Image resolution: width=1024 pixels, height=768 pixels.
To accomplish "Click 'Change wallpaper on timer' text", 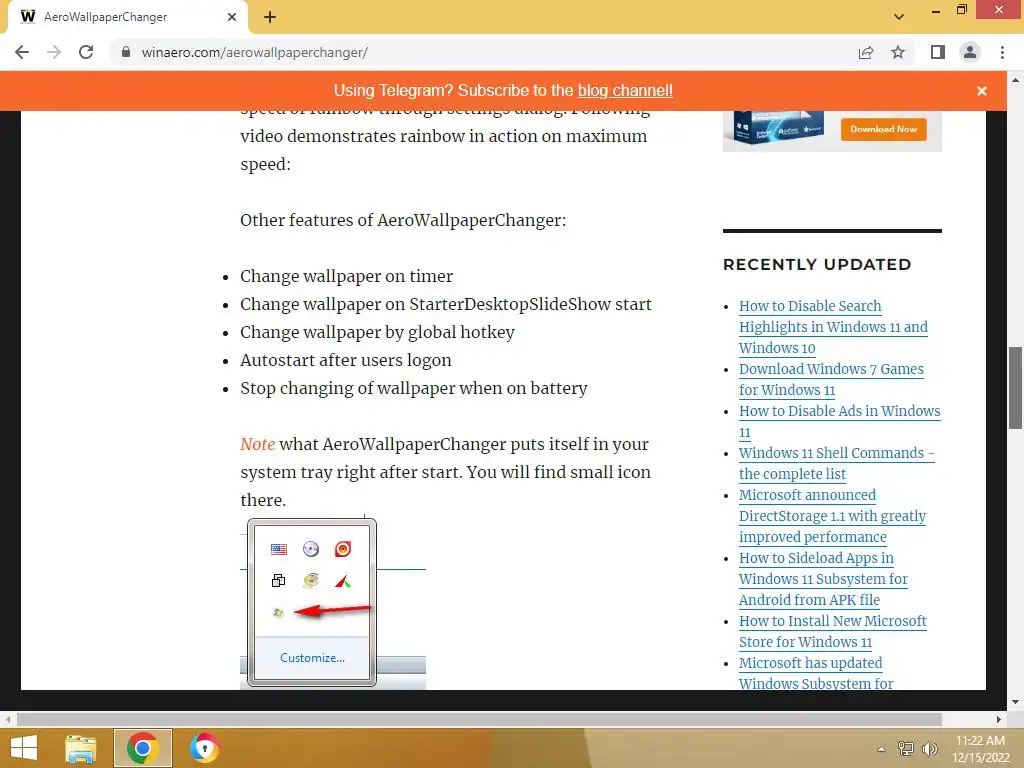I will click(x=346, y=276).
